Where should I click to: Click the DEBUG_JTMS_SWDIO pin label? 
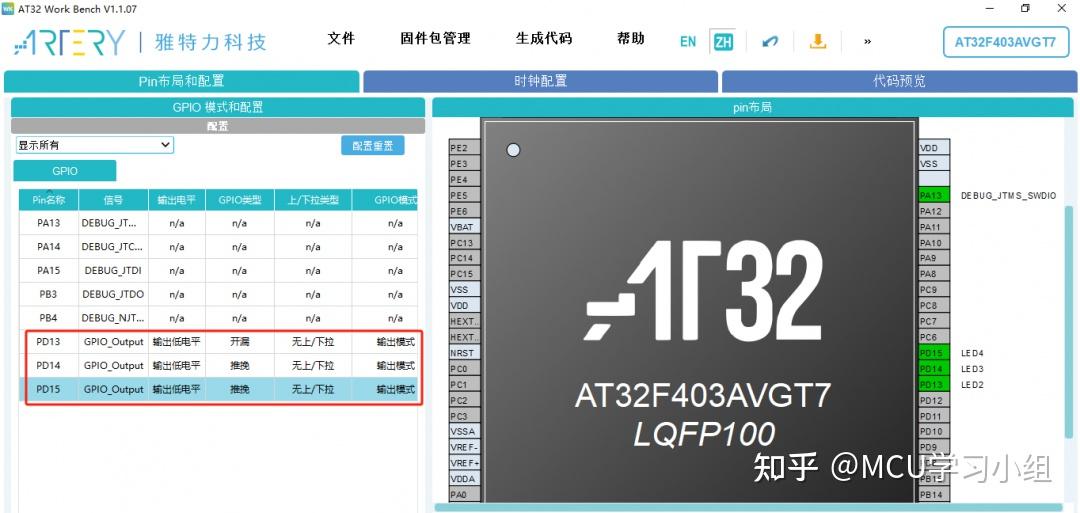click(x=1008, y=196)
